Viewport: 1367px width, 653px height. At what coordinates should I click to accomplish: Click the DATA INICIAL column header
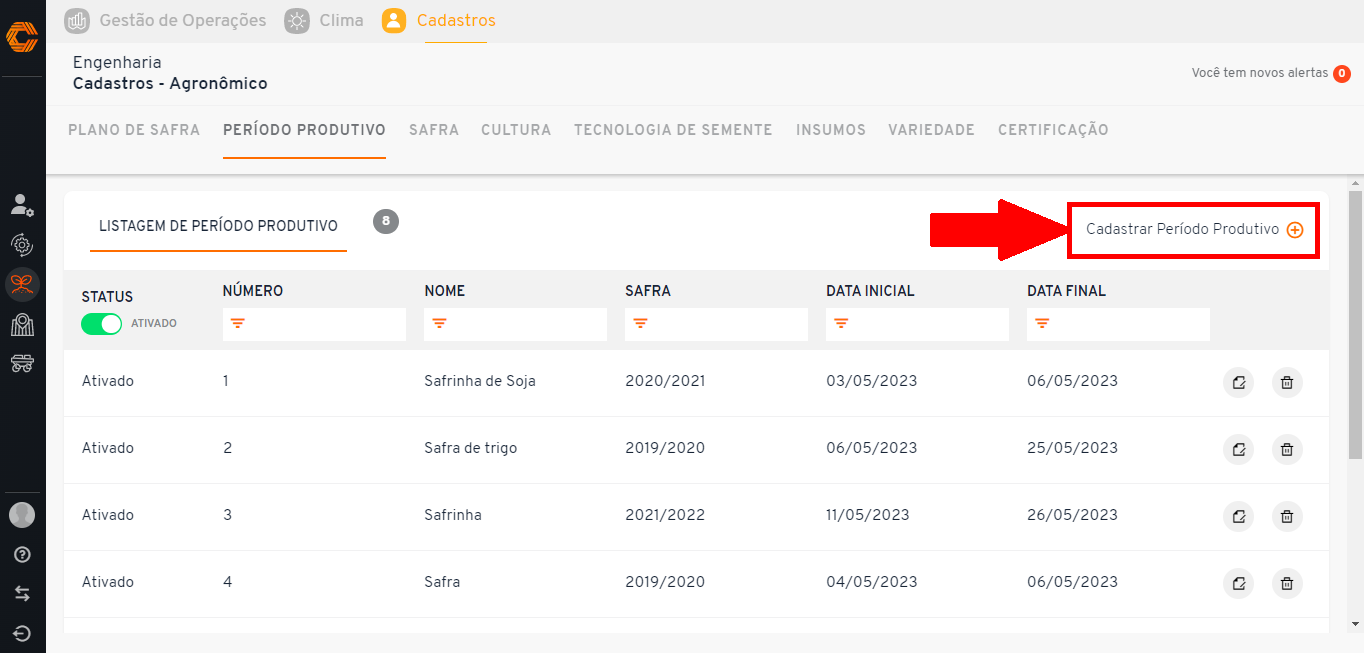click(870, 291)
